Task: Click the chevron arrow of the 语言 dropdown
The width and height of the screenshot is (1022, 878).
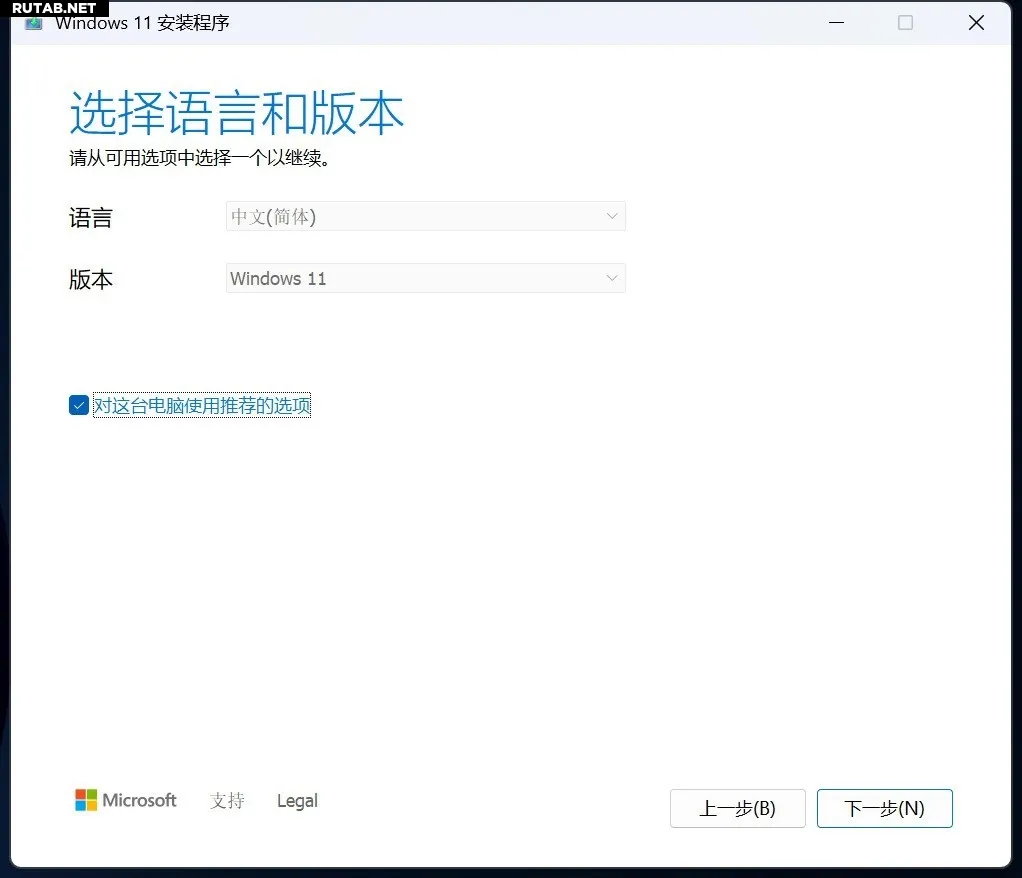Action: coord(612,216)
